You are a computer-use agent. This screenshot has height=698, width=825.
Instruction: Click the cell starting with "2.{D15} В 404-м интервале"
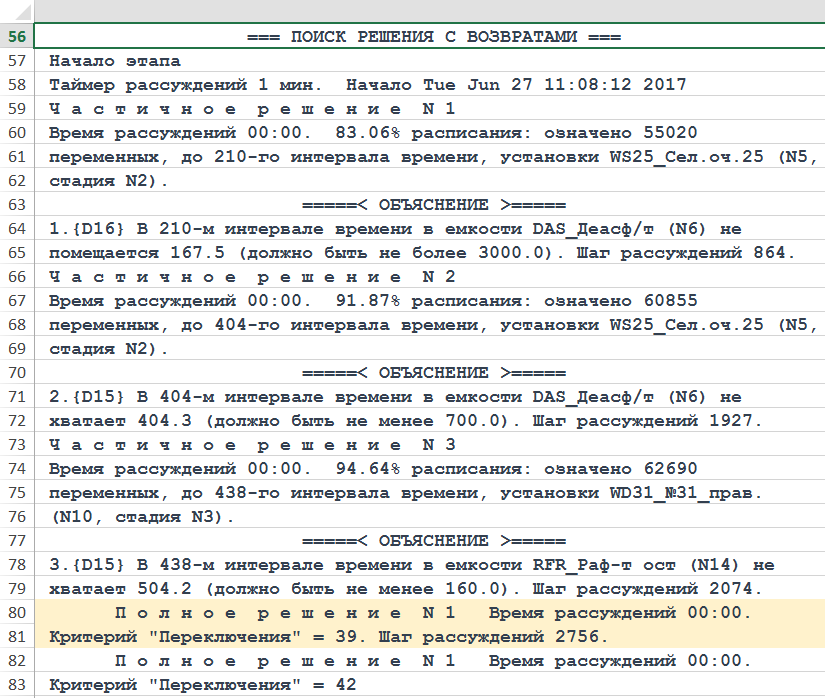tap(395, 397)
